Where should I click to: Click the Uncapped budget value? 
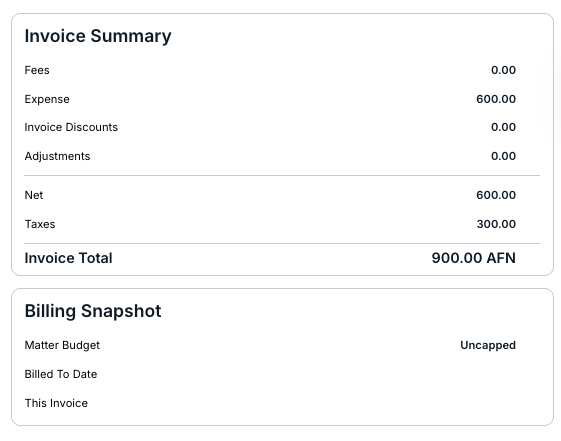pos(488,346)
